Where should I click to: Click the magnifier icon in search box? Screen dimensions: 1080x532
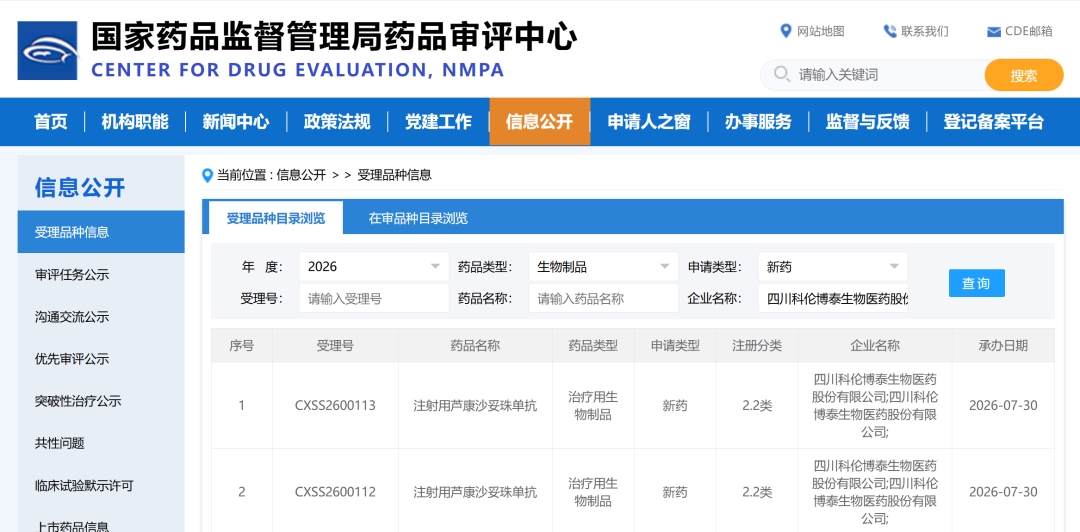pyautogui.click(x=782, y=74)
